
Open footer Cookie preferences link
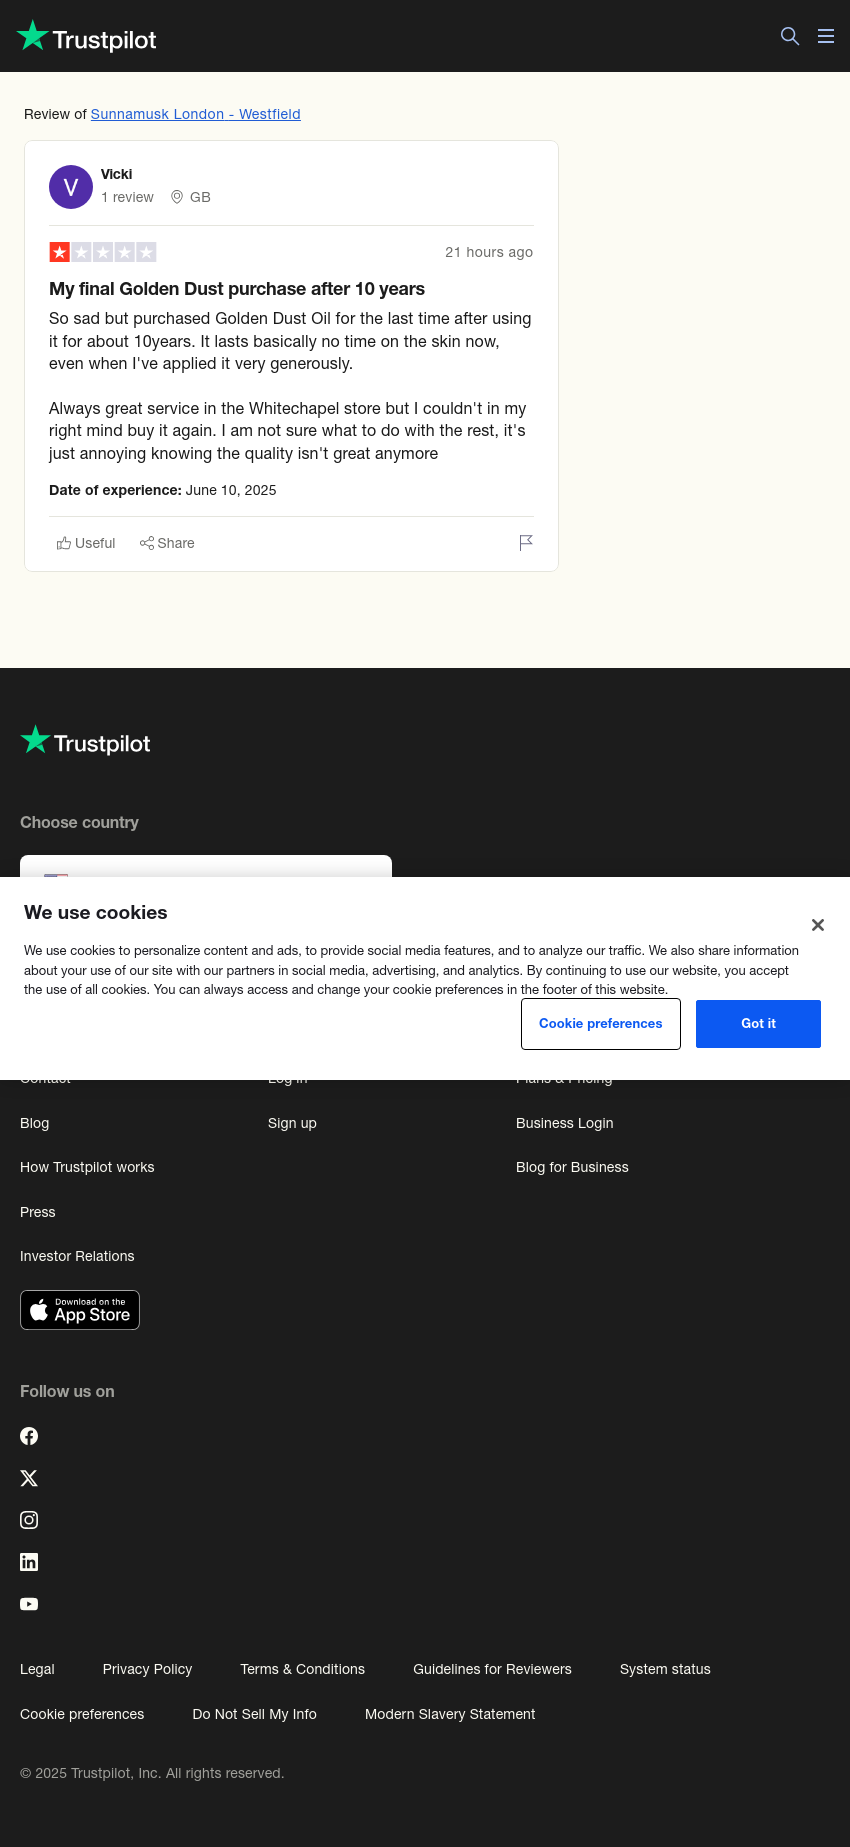[82, 1714]
